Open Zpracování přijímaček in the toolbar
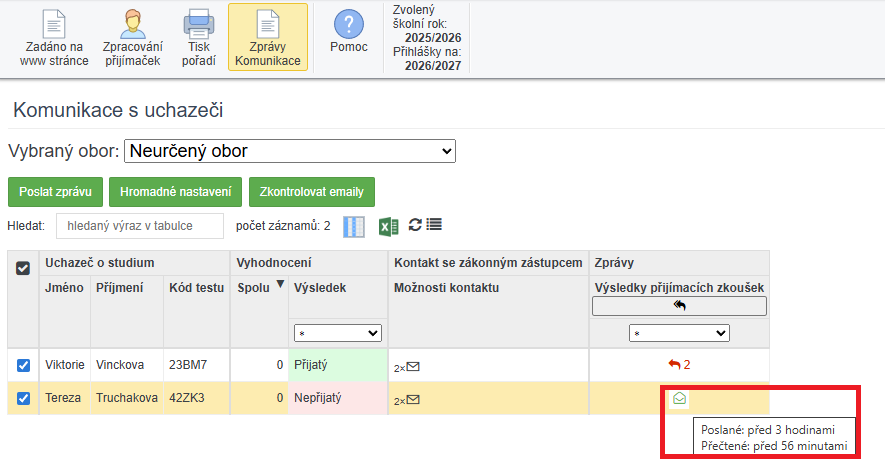885x468 pixels. pos(134,38)
